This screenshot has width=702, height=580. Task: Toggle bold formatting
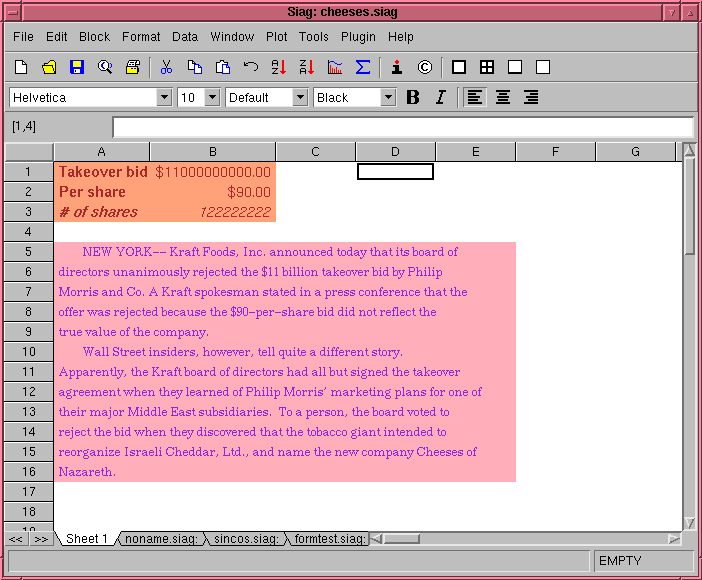tap(413, 97)
